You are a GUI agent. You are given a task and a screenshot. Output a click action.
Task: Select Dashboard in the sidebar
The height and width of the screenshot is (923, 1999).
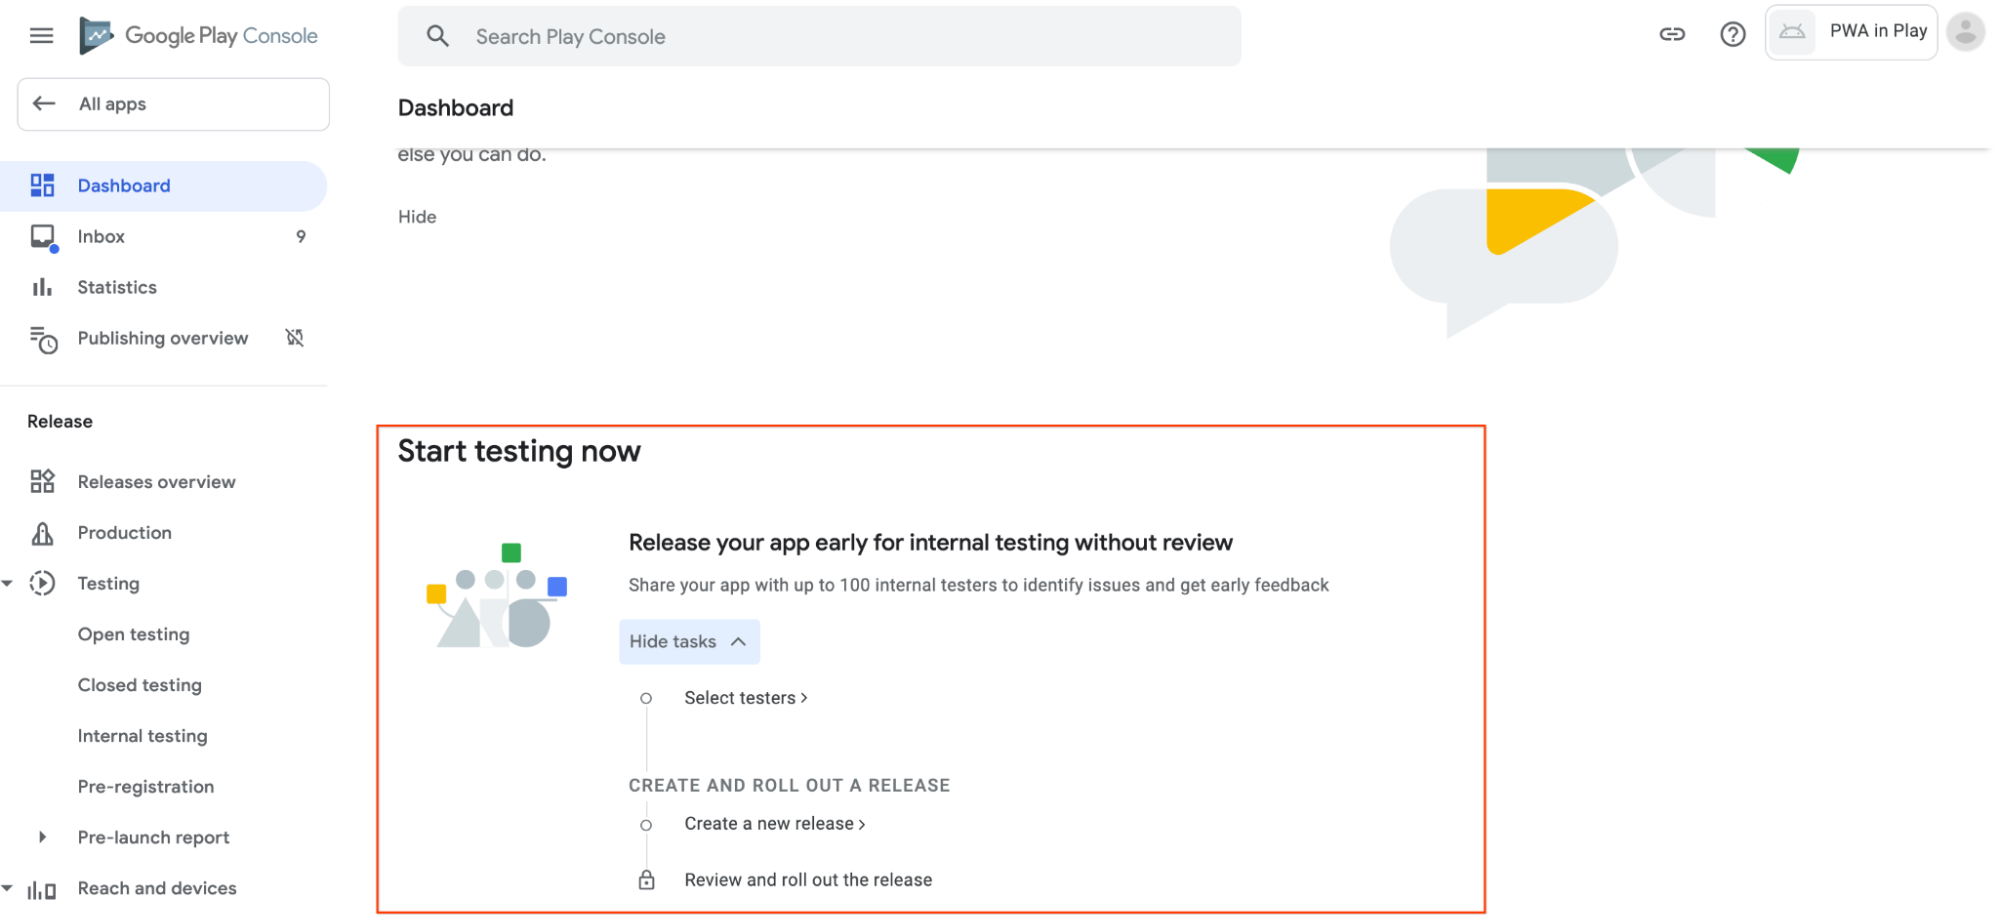(123, 185)
